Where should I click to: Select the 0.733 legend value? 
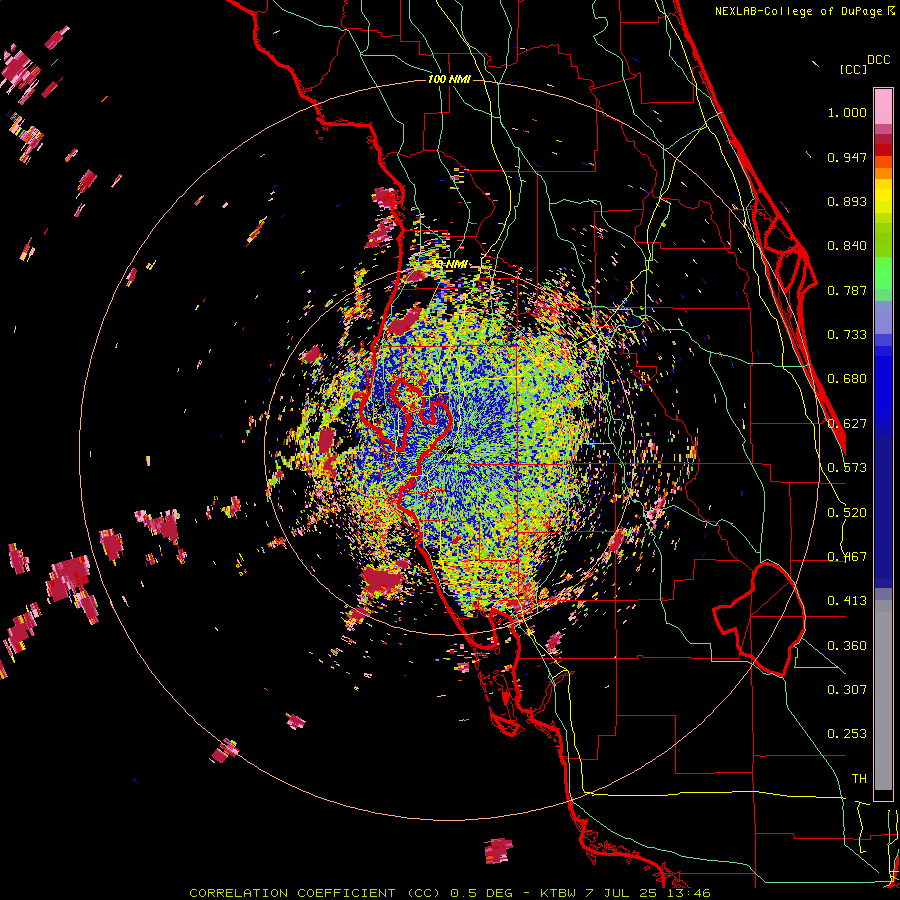847,335
